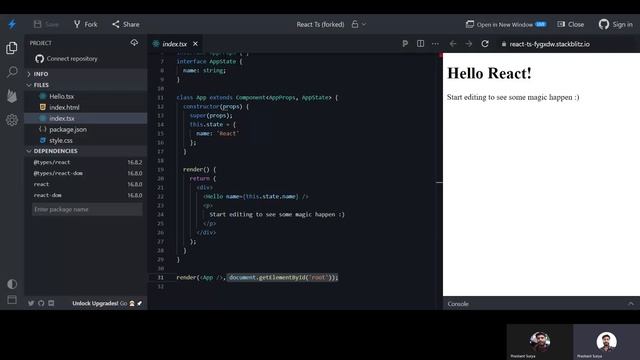Screen dimensions: 640x360
Task: Click the third footer icon beside GitHub
Action: (x=51, y=303)
